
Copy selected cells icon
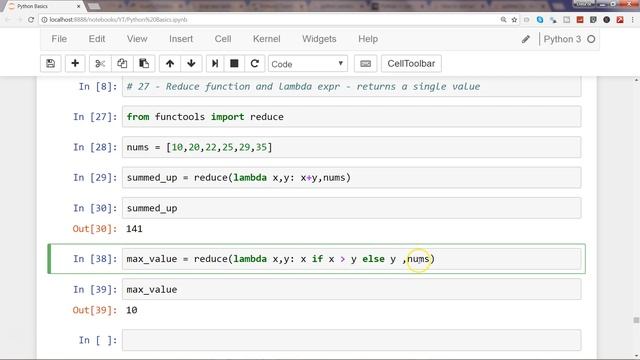click(122, 64)
